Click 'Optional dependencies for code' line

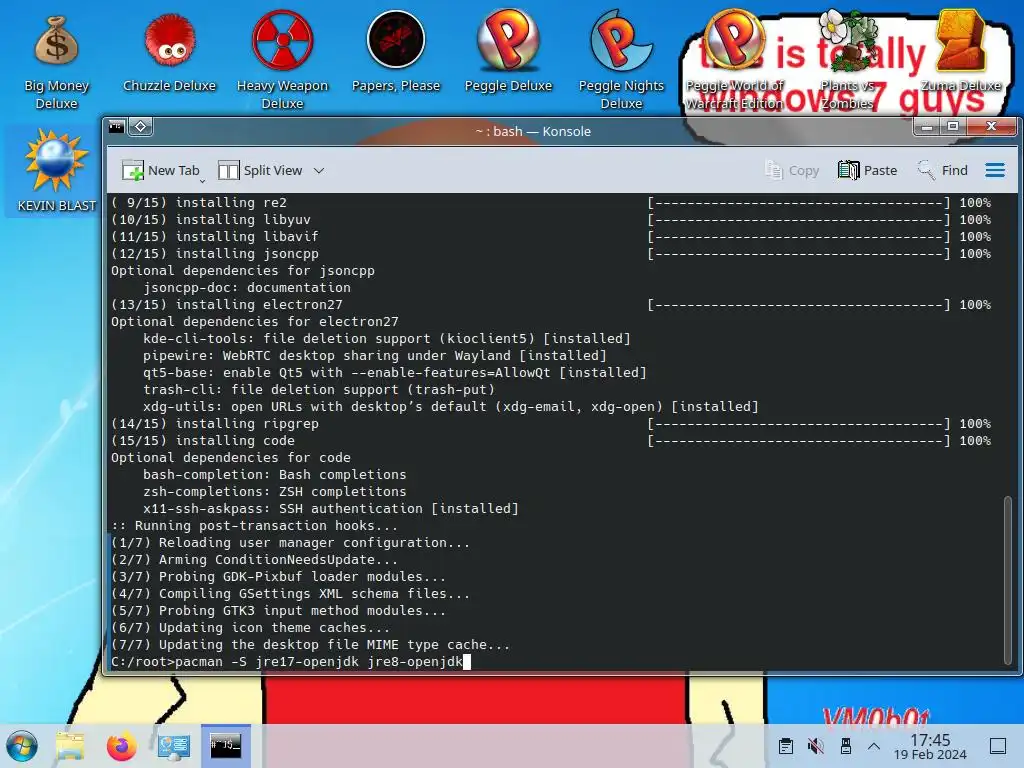click(x=231, y=458)
